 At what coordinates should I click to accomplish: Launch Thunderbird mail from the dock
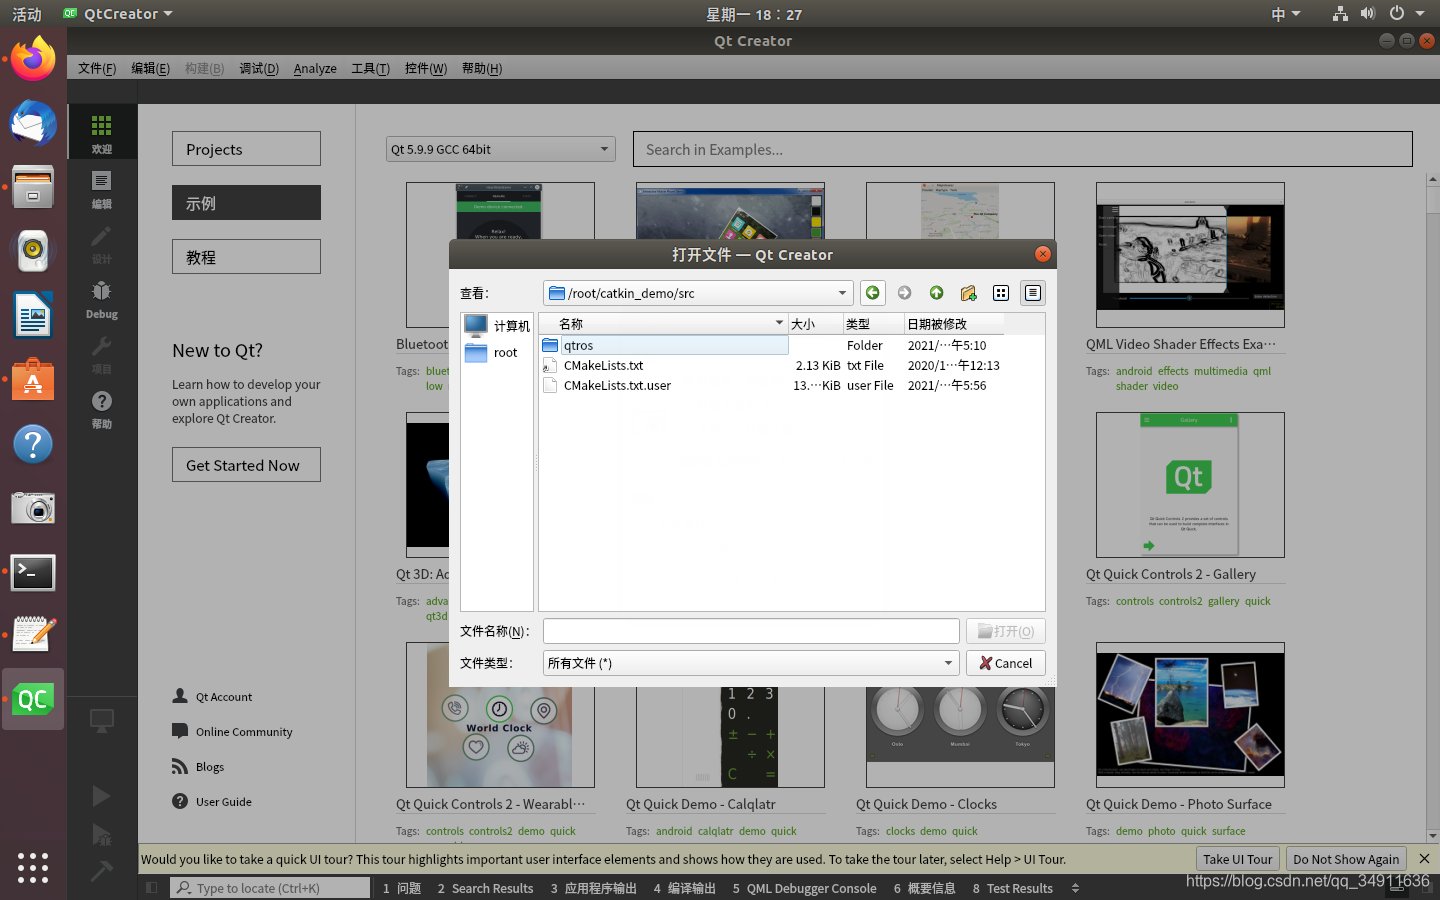[33, 123]
